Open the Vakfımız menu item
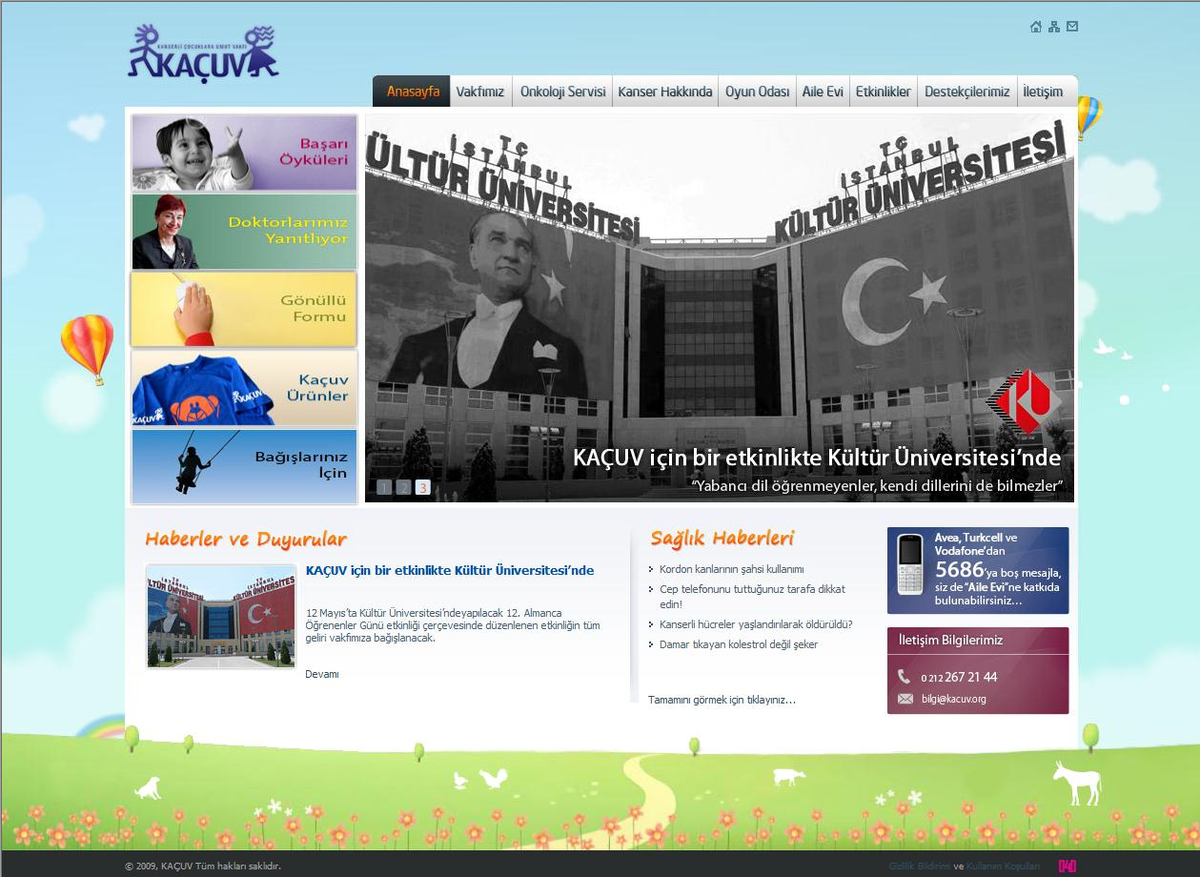Image resolution: width=1200 pixels, height=877 pixels. [480, 91]
